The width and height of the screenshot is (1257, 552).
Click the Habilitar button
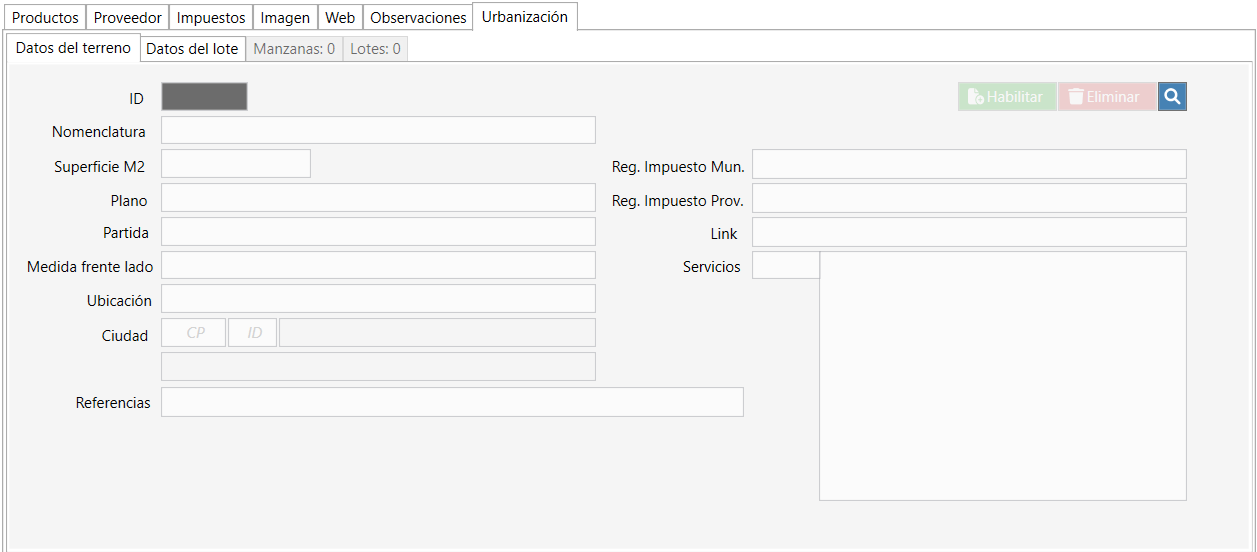pos(1006,97)
